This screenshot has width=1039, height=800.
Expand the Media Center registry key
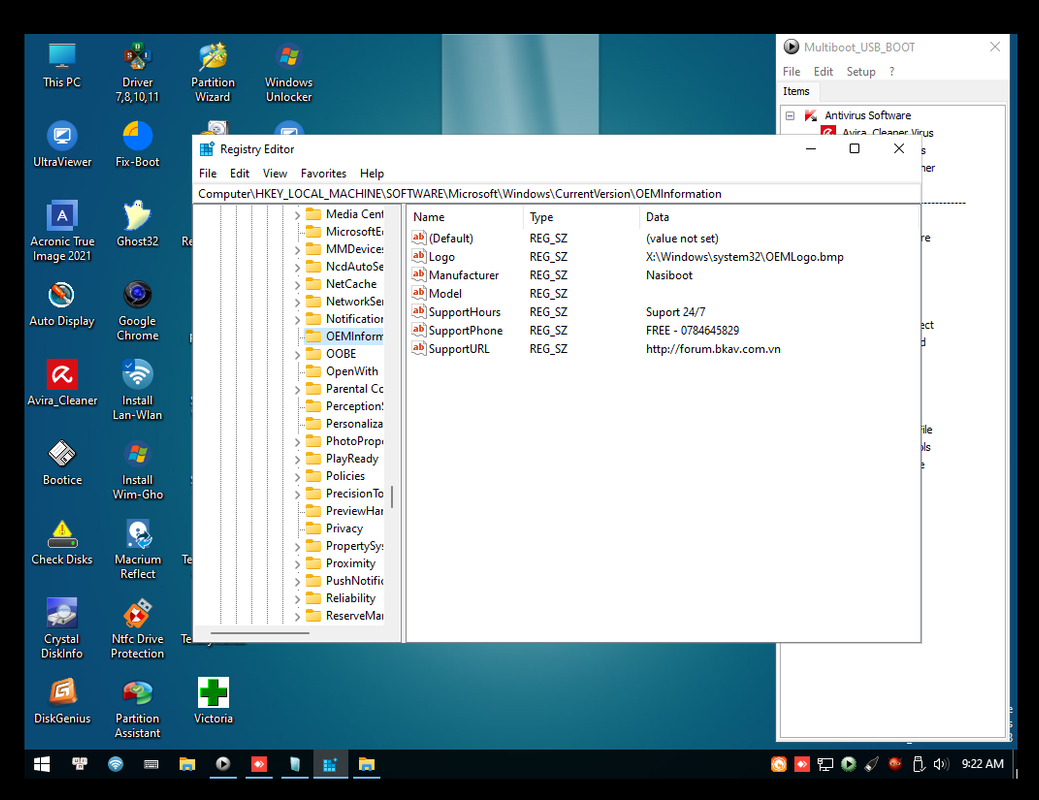297,215
